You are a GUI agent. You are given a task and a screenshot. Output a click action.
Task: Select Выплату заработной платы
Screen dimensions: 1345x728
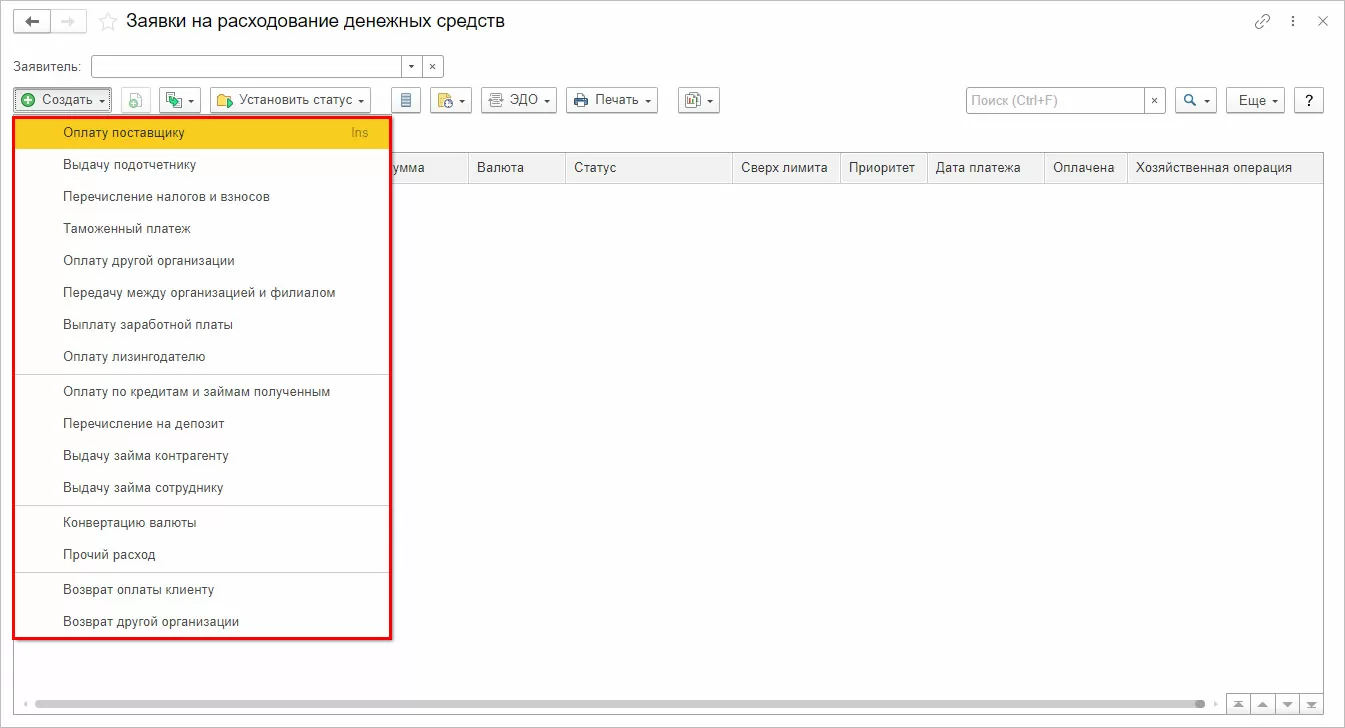click(x=202, y=324)
